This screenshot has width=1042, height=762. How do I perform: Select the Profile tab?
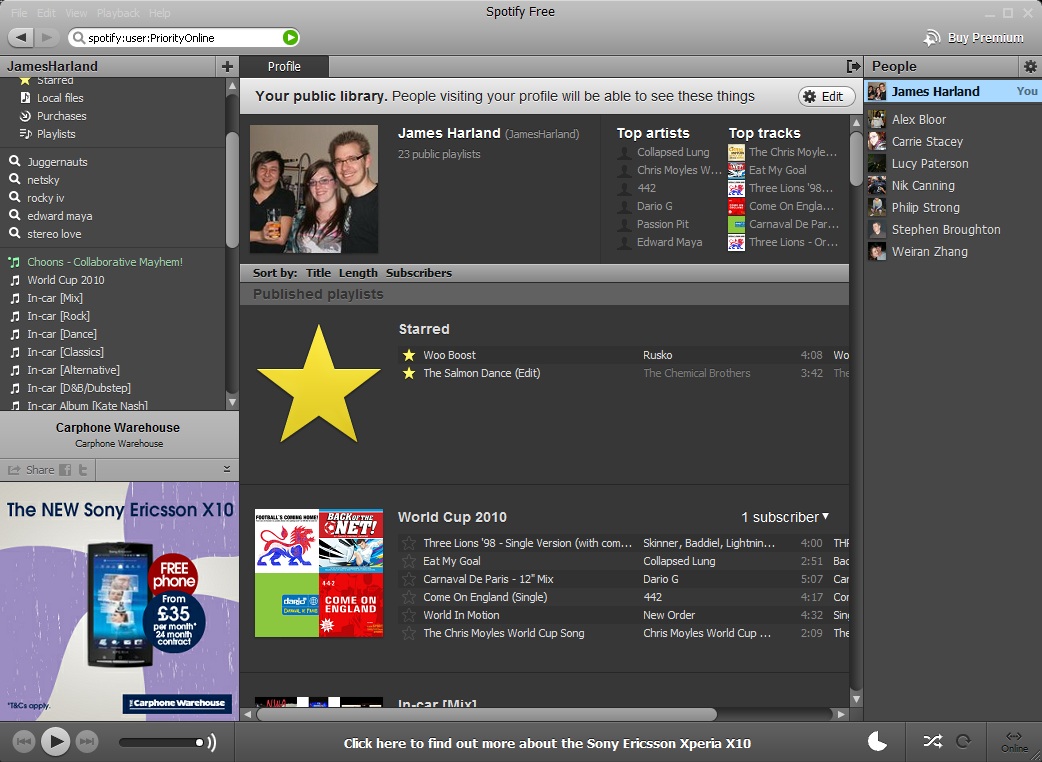(284, 66)
